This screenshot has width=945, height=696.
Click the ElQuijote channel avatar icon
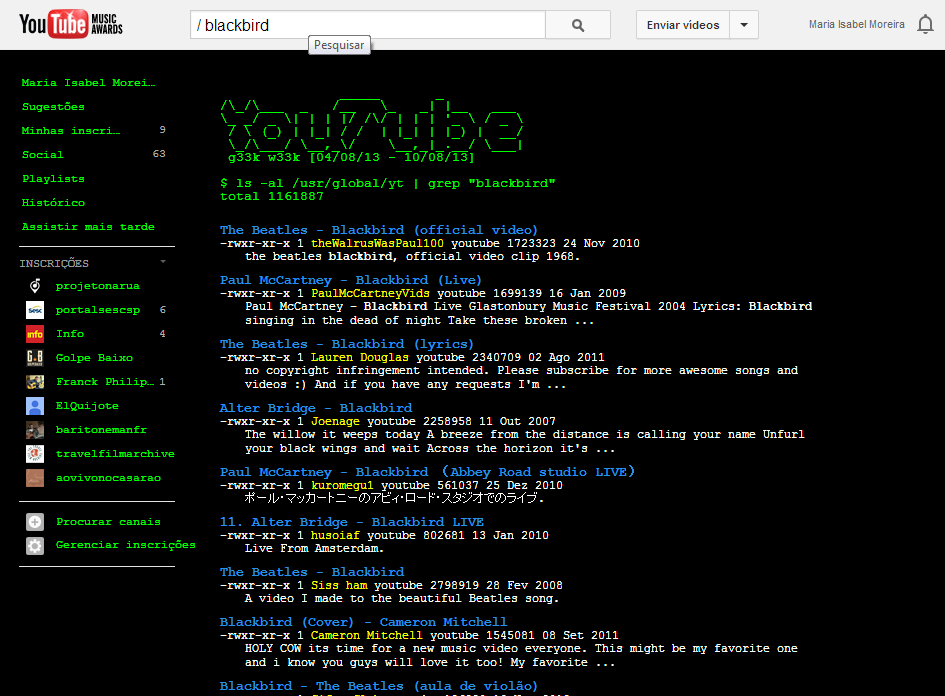35,406
